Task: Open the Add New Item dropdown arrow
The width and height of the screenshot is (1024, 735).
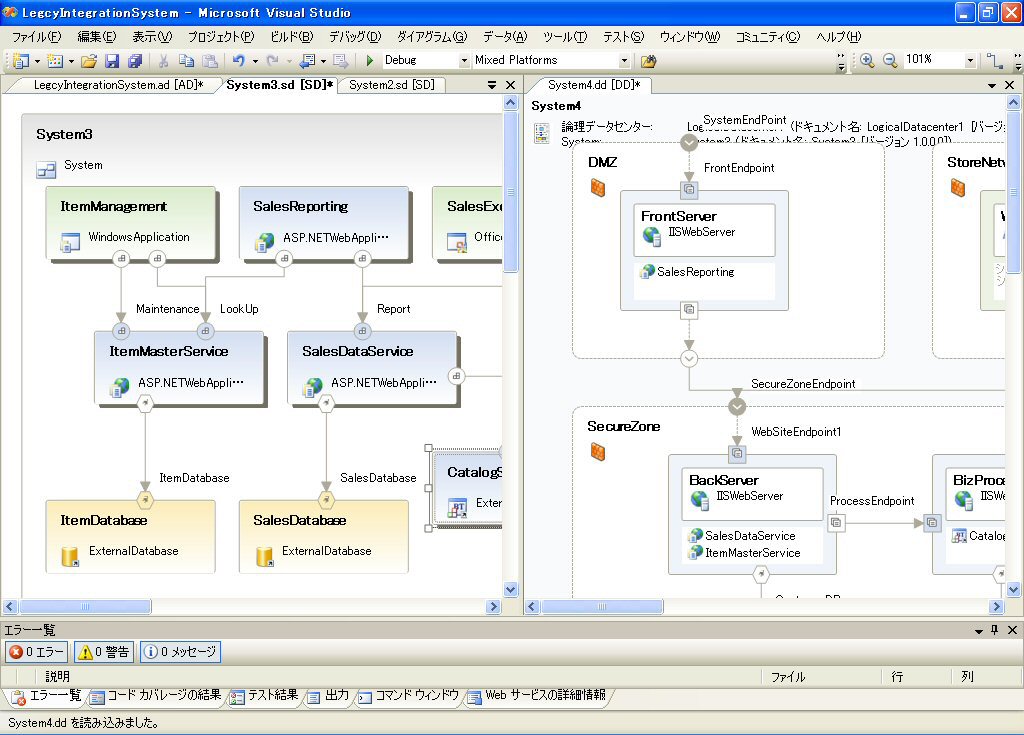Action: 71,61
